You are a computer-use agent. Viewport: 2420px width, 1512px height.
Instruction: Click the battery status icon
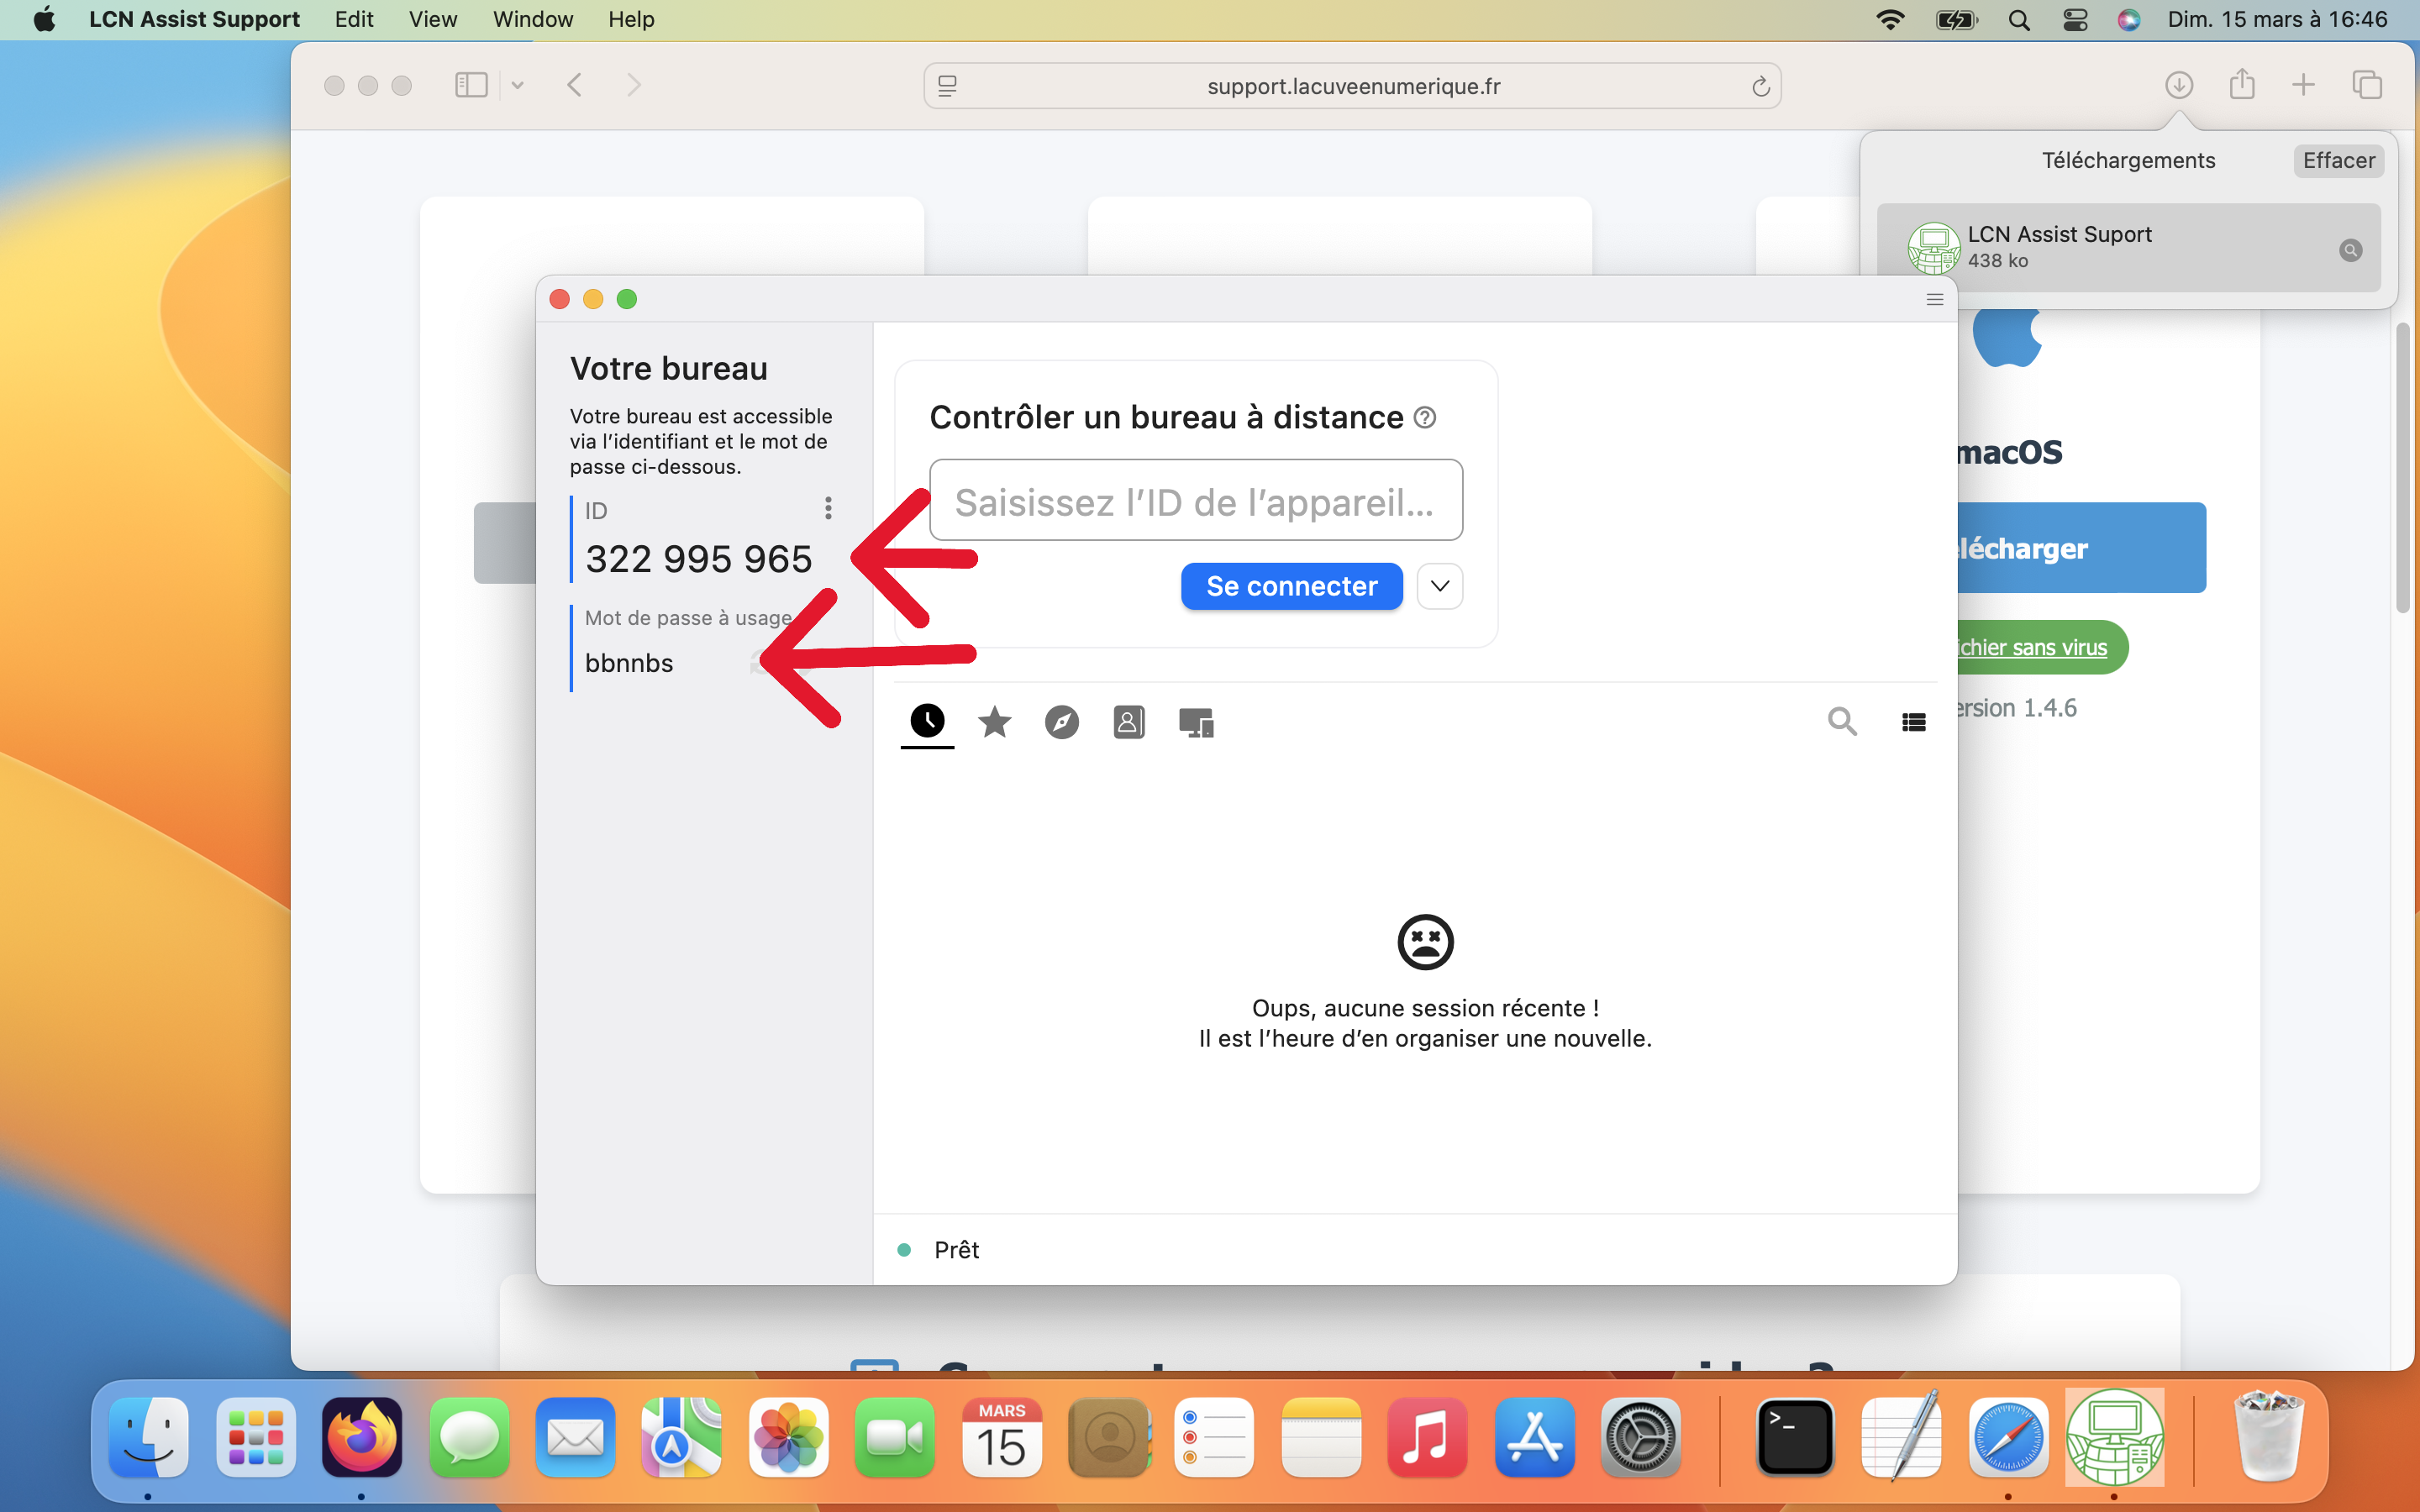pyautogui.click(x=1956, y=20)
